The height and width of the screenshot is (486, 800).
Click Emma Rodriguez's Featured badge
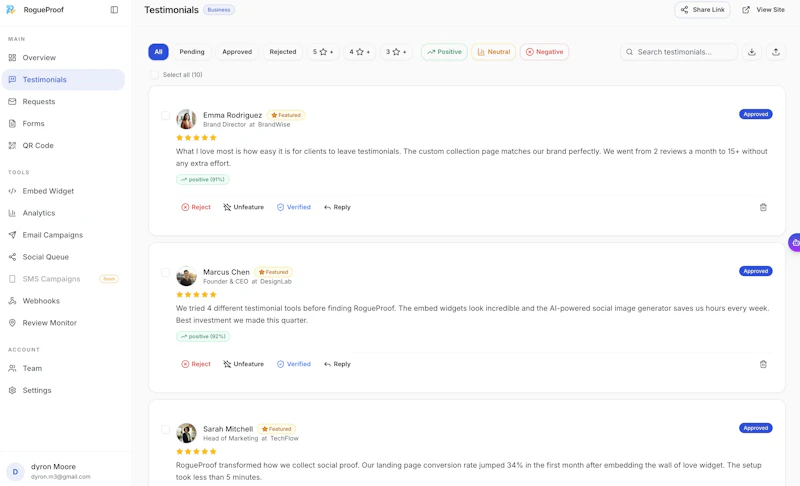tap(286, 115)
